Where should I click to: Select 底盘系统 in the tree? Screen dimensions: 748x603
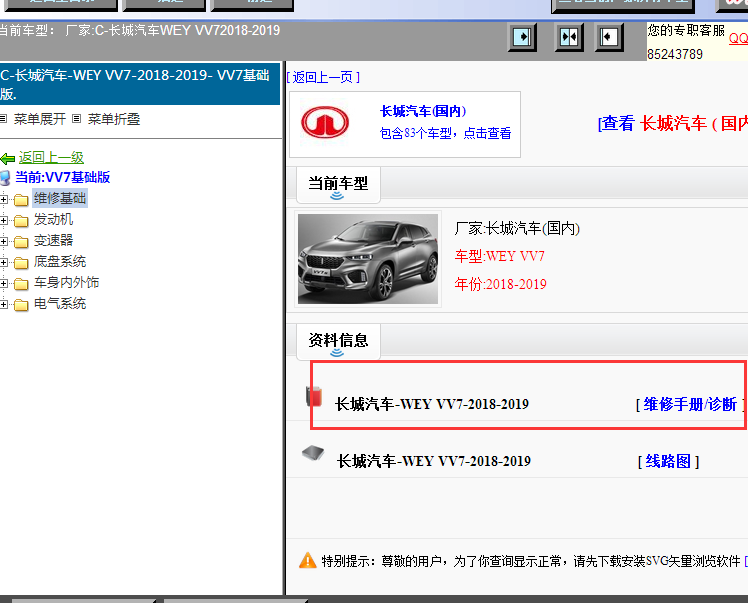click(x=60, y=261)
